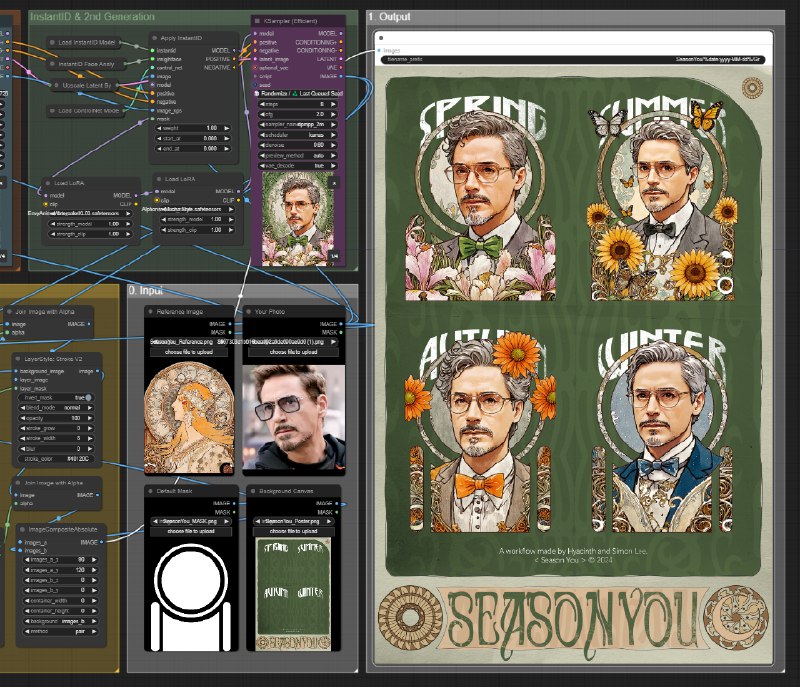Collapse the Apply InstantID node via its title dot
This screenshot has width=800, height=687.
point(154,38)
